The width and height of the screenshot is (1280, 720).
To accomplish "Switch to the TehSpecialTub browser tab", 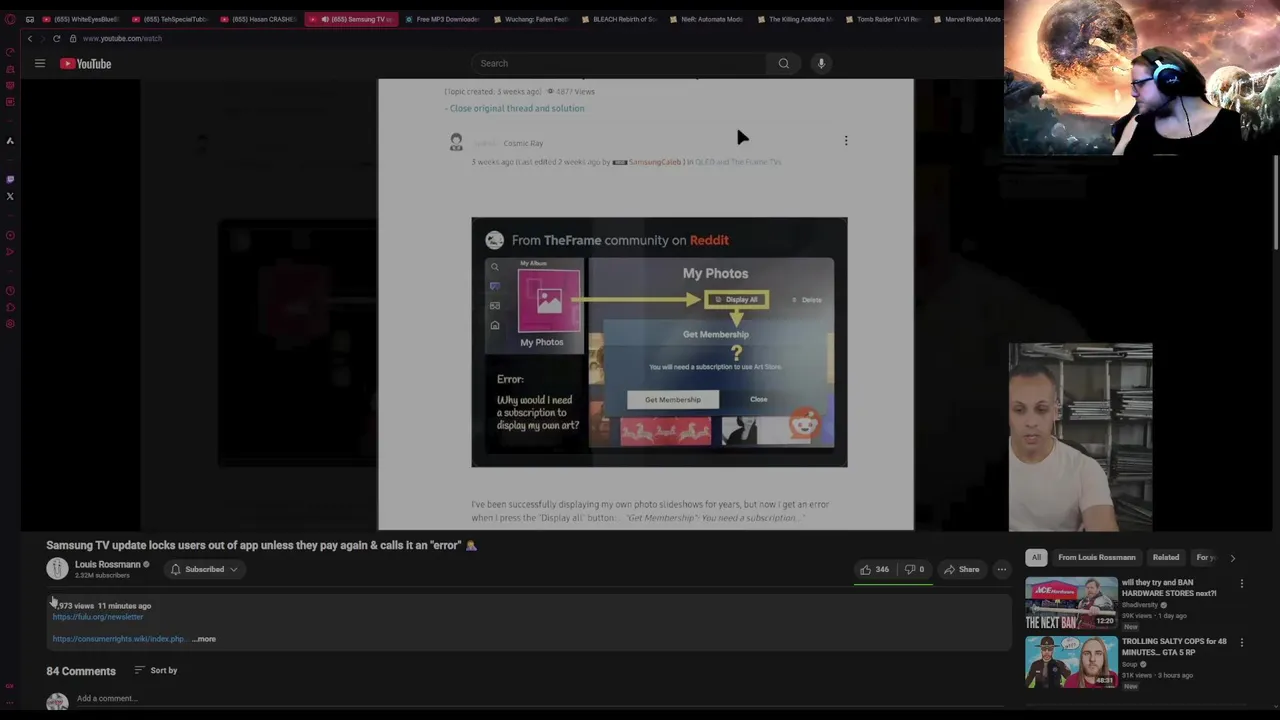I will pyautogui.click(x=169, y=19).
